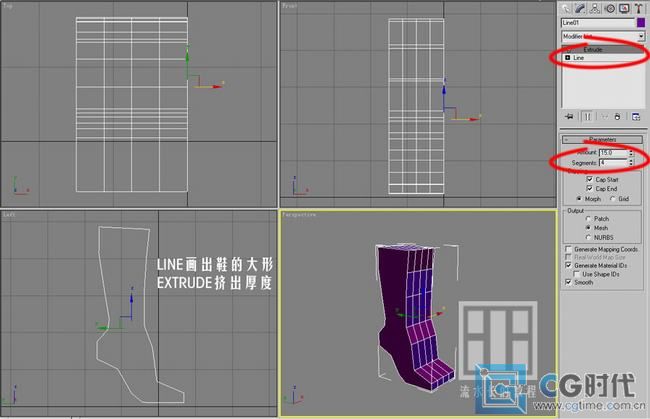This screenshot has width=650, height=419.
Task: Click the Pin Stack icon
Action: (568, 115)
